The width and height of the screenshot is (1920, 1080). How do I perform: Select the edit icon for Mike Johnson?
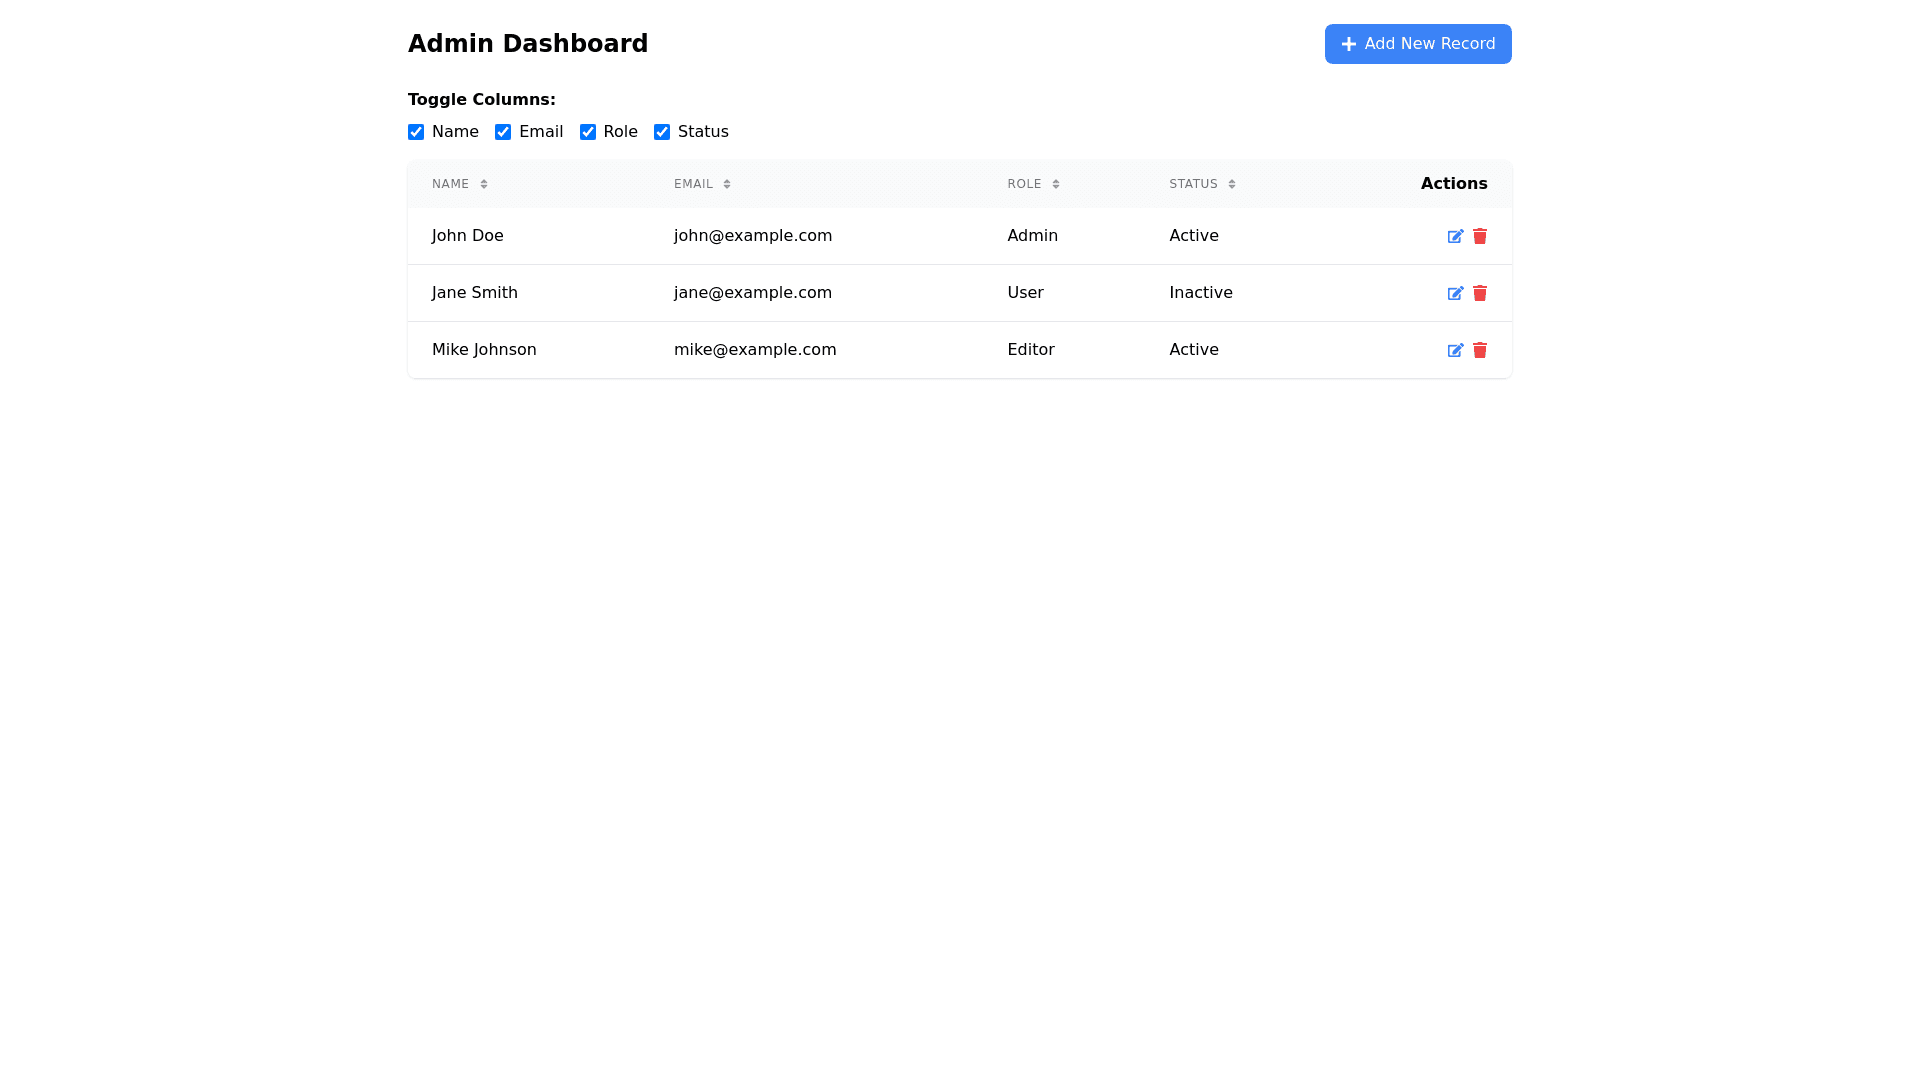click(1455, 350)
